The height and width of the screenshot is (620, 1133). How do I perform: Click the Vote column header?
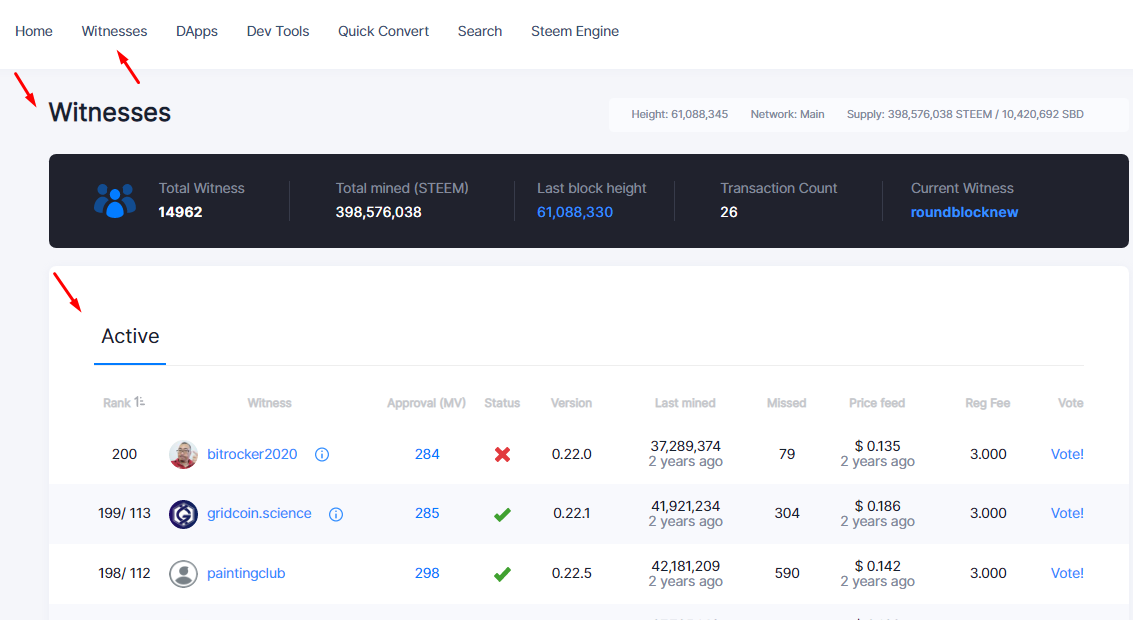pyautogui.click(x=1071, y=403)
